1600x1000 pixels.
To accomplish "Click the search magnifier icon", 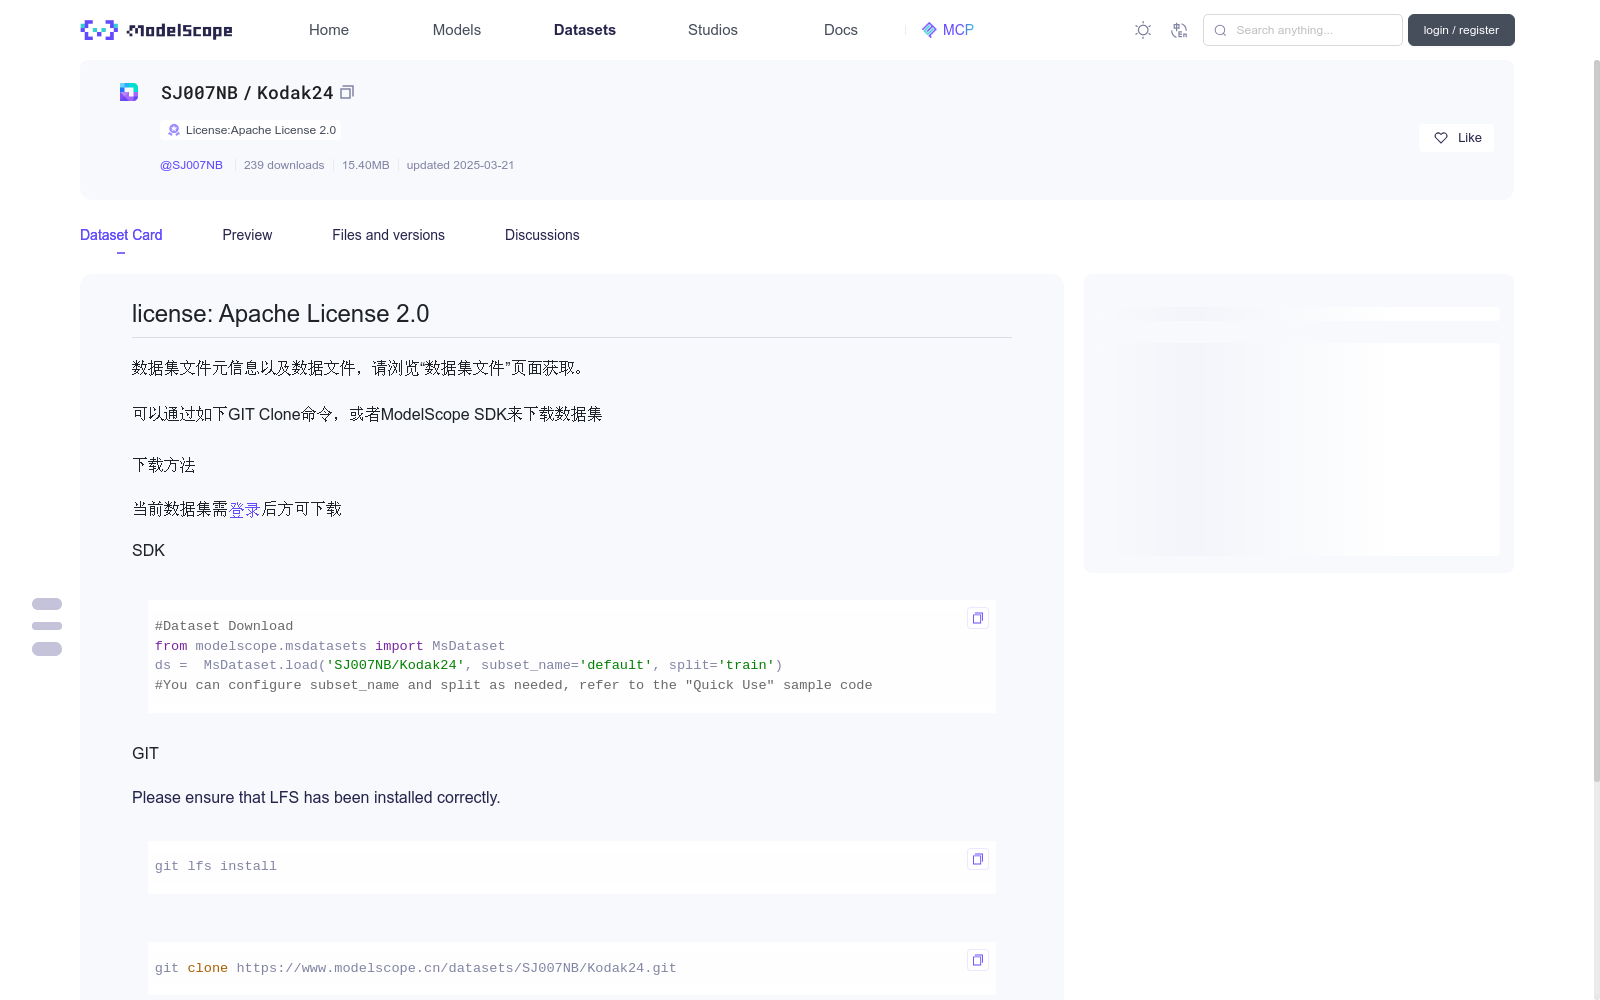I will pos(1220,30).
